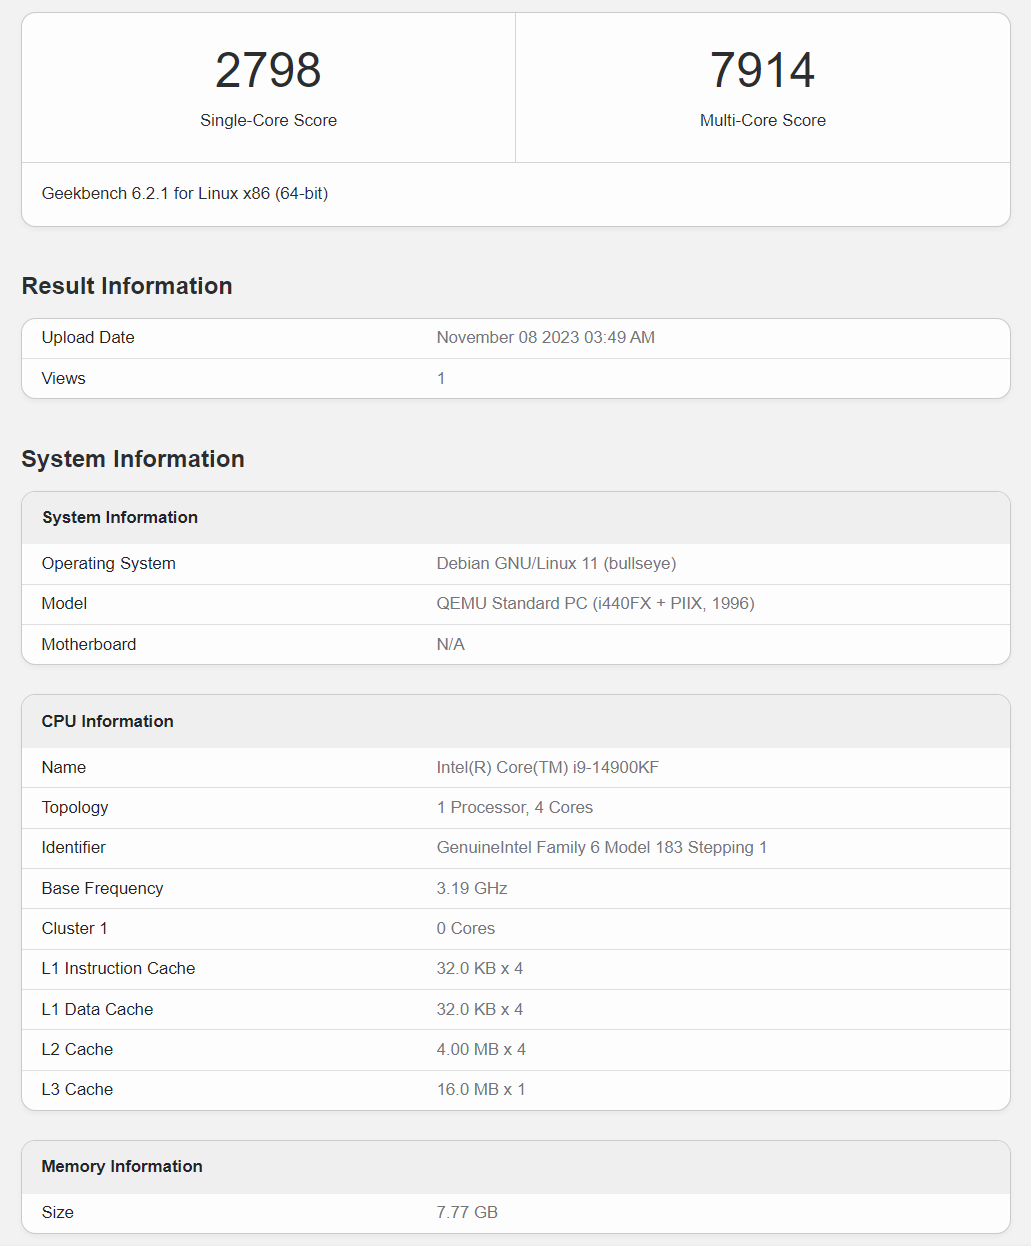This screenshot has width=1031, height=1246.
Task: Click 'Debian GNU/Linux 11 (bullseye)' value
Action: (x=557, y=563)
